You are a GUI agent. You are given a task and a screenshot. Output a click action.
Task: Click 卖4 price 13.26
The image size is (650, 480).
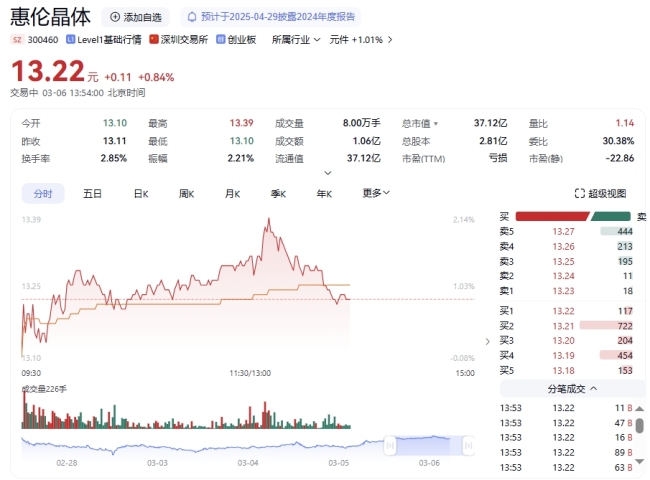(x=563, y=247)
